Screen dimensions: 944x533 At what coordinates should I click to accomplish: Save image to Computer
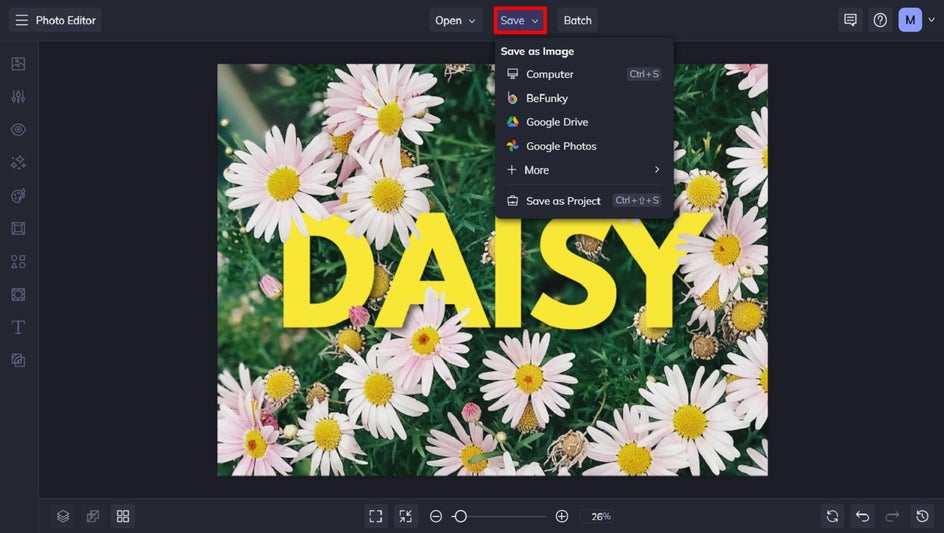[x=583, y=74]
